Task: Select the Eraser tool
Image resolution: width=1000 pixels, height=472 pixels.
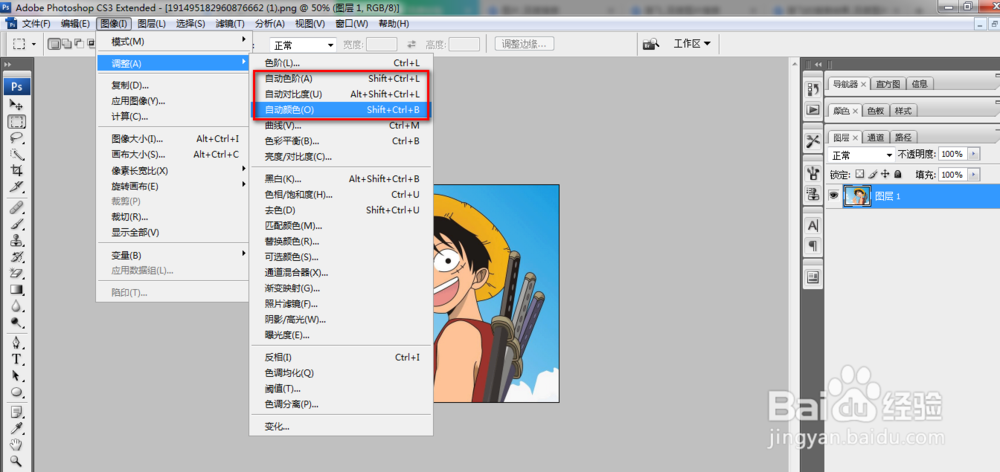Action: (x=17, y=274)
